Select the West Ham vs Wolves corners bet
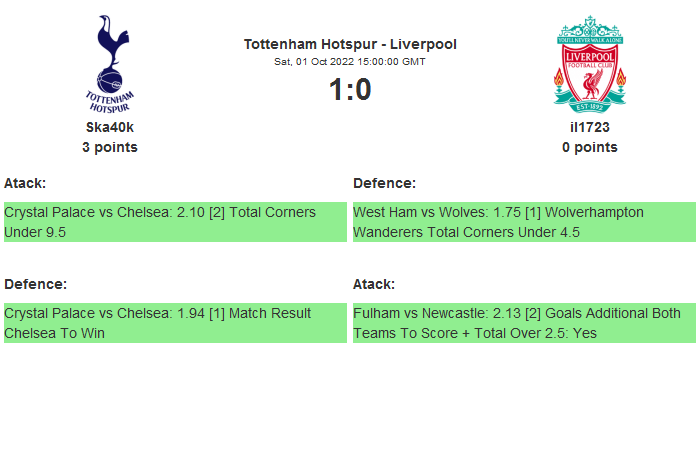This screenshot has width=700, height=460. 524,222
